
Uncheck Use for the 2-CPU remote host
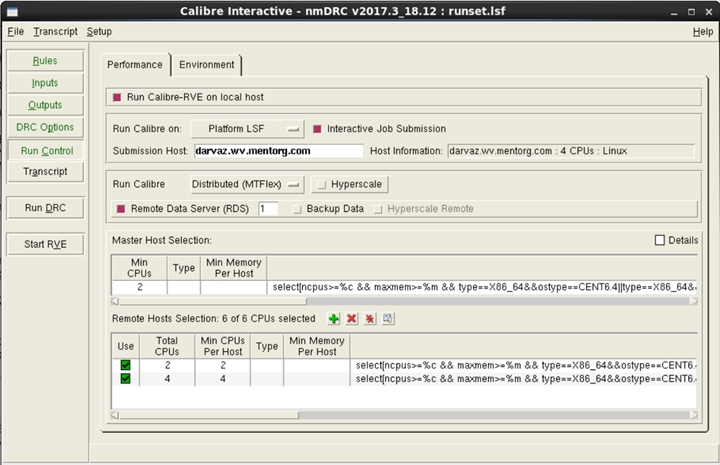(x=125, y=365)
